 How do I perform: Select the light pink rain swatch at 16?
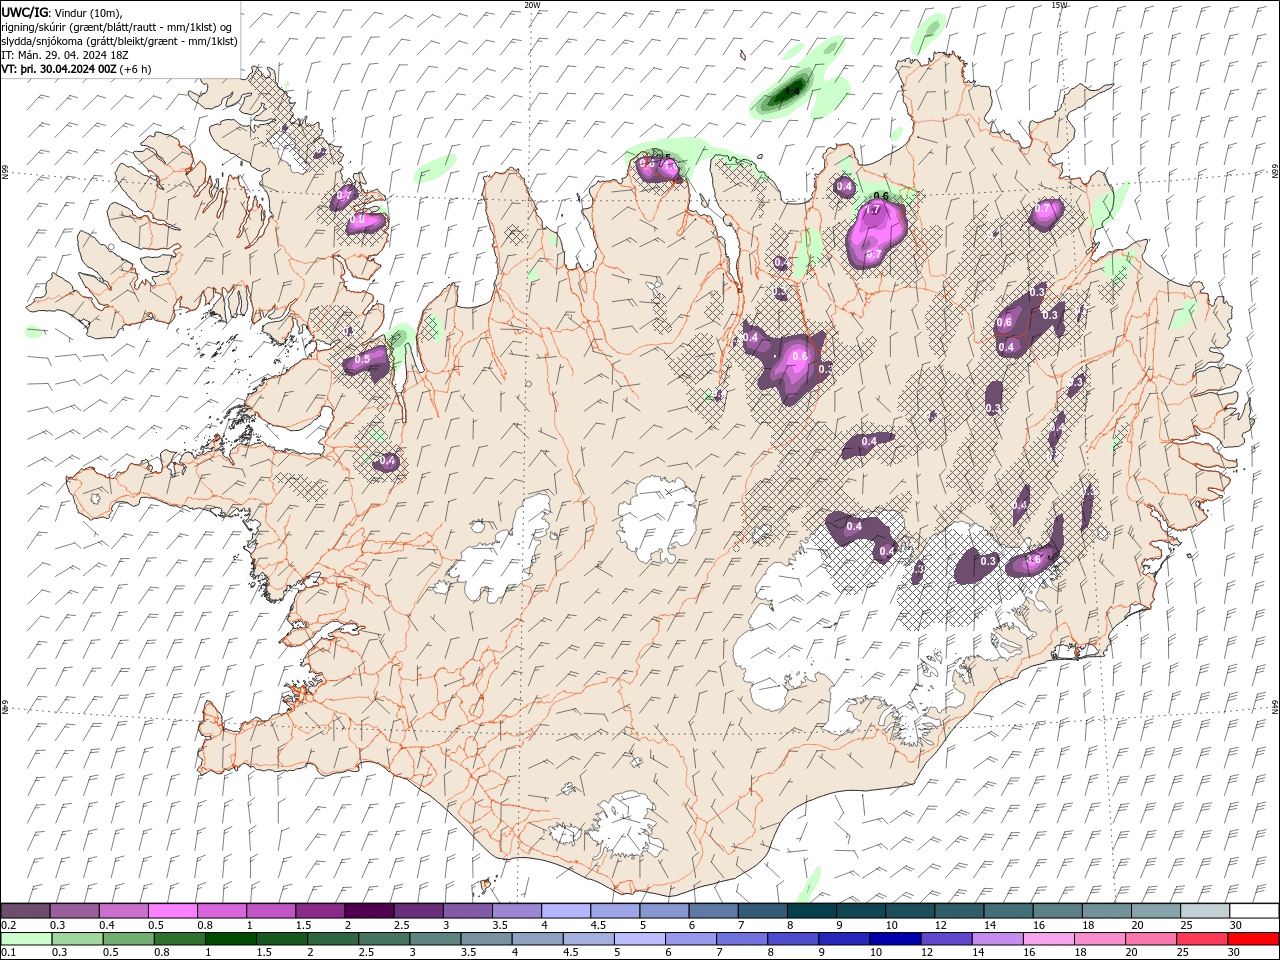pyautogui.click(x=1047, y=939)
